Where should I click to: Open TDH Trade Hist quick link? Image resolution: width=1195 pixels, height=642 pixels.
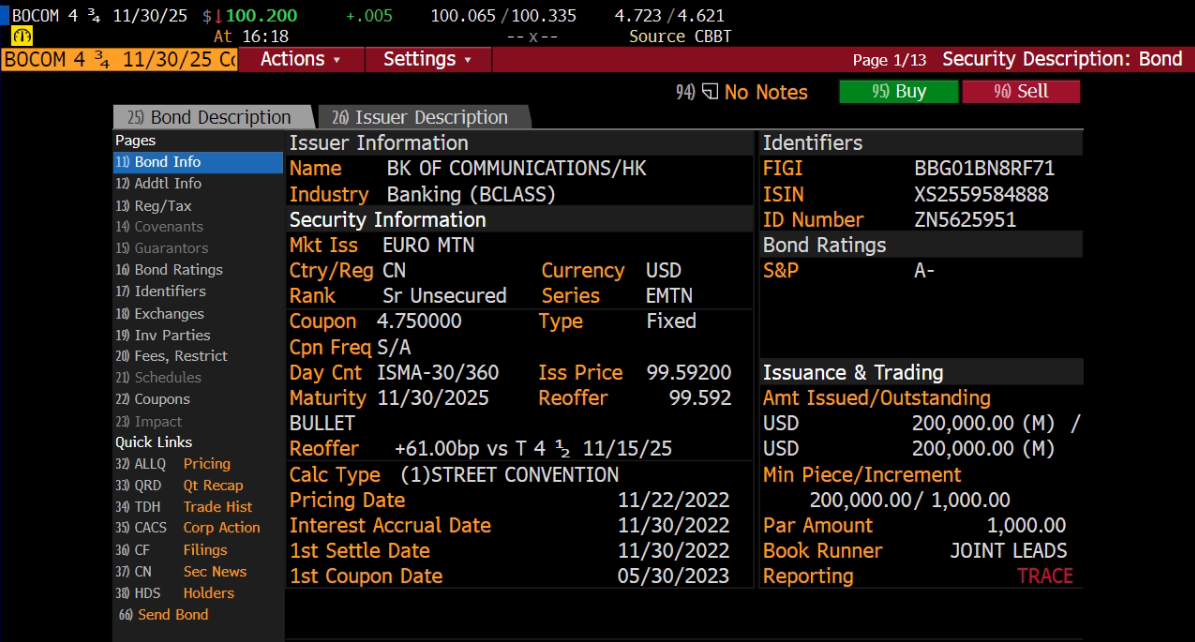click(184, 506)
